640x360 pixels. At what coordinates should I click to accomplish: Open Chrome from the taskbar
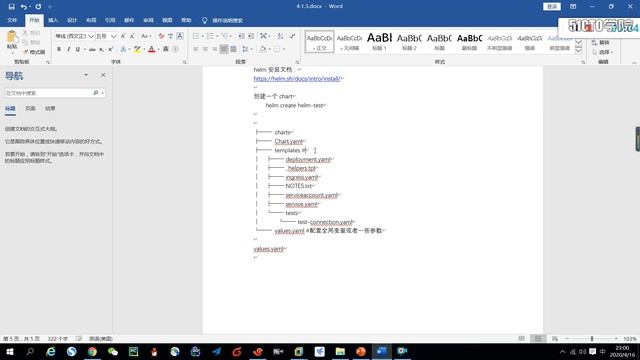point(92,351)
